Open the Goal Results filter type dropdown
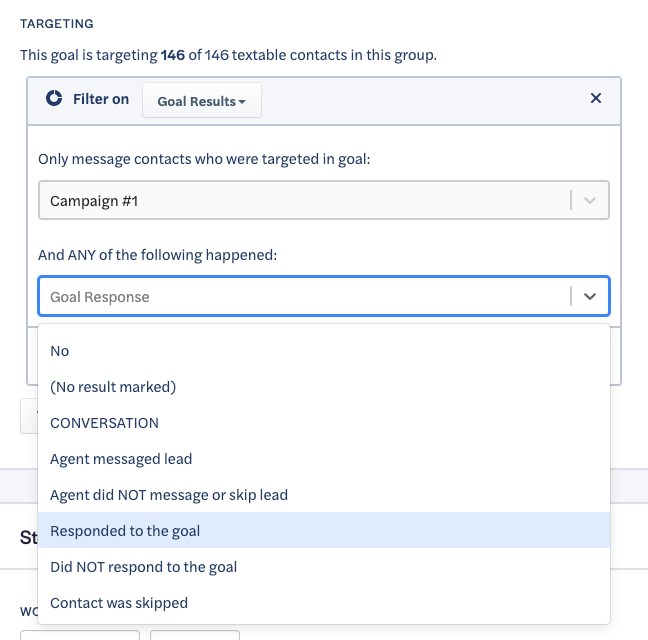This screenshot has height=640, width=648. [202, 101]
